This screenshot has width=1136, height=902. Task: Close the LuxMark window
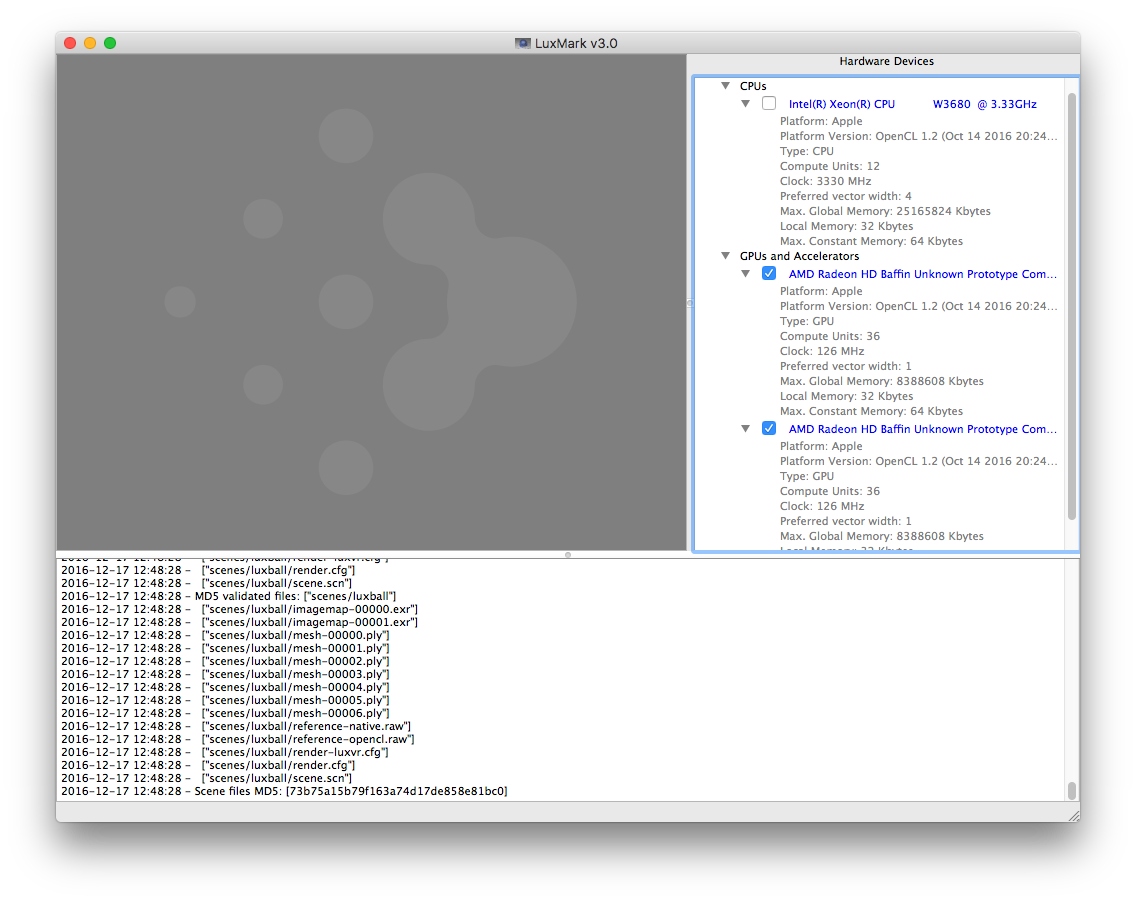pos(70,43)
